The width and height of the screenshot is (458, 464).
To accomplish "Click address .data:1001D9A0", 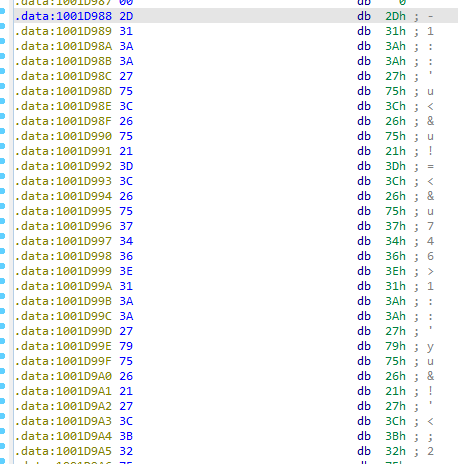I will (x=63, y=376).
